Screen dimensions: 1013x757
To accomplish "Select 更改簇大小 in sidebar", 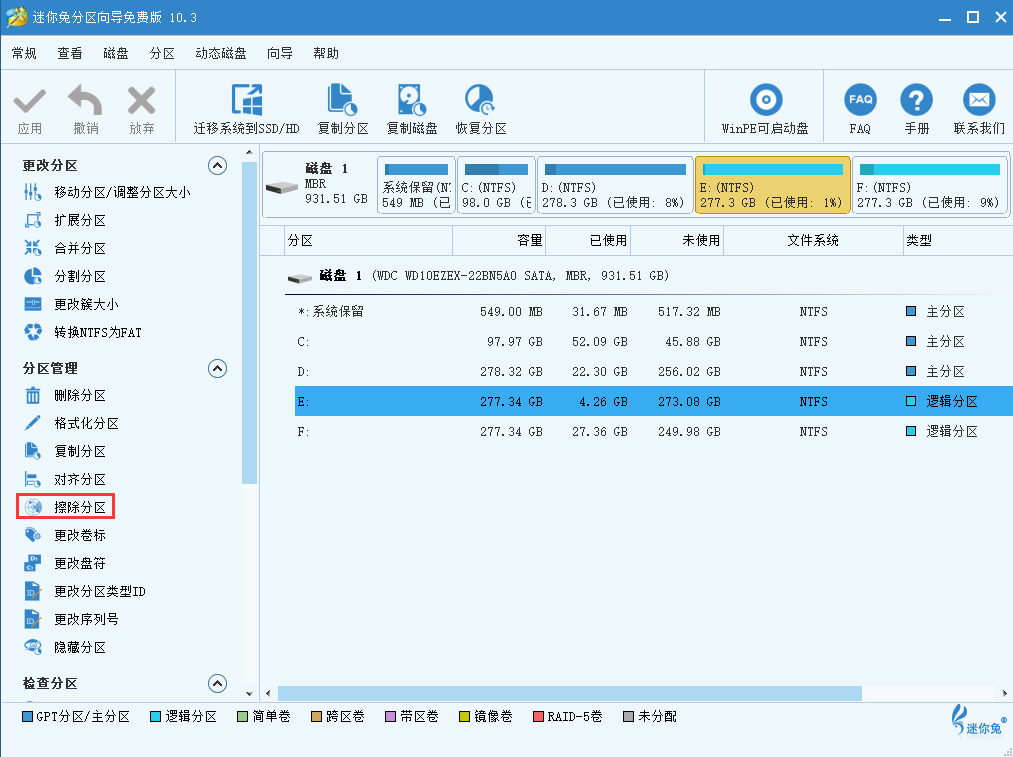I will (x=71, y=304).
